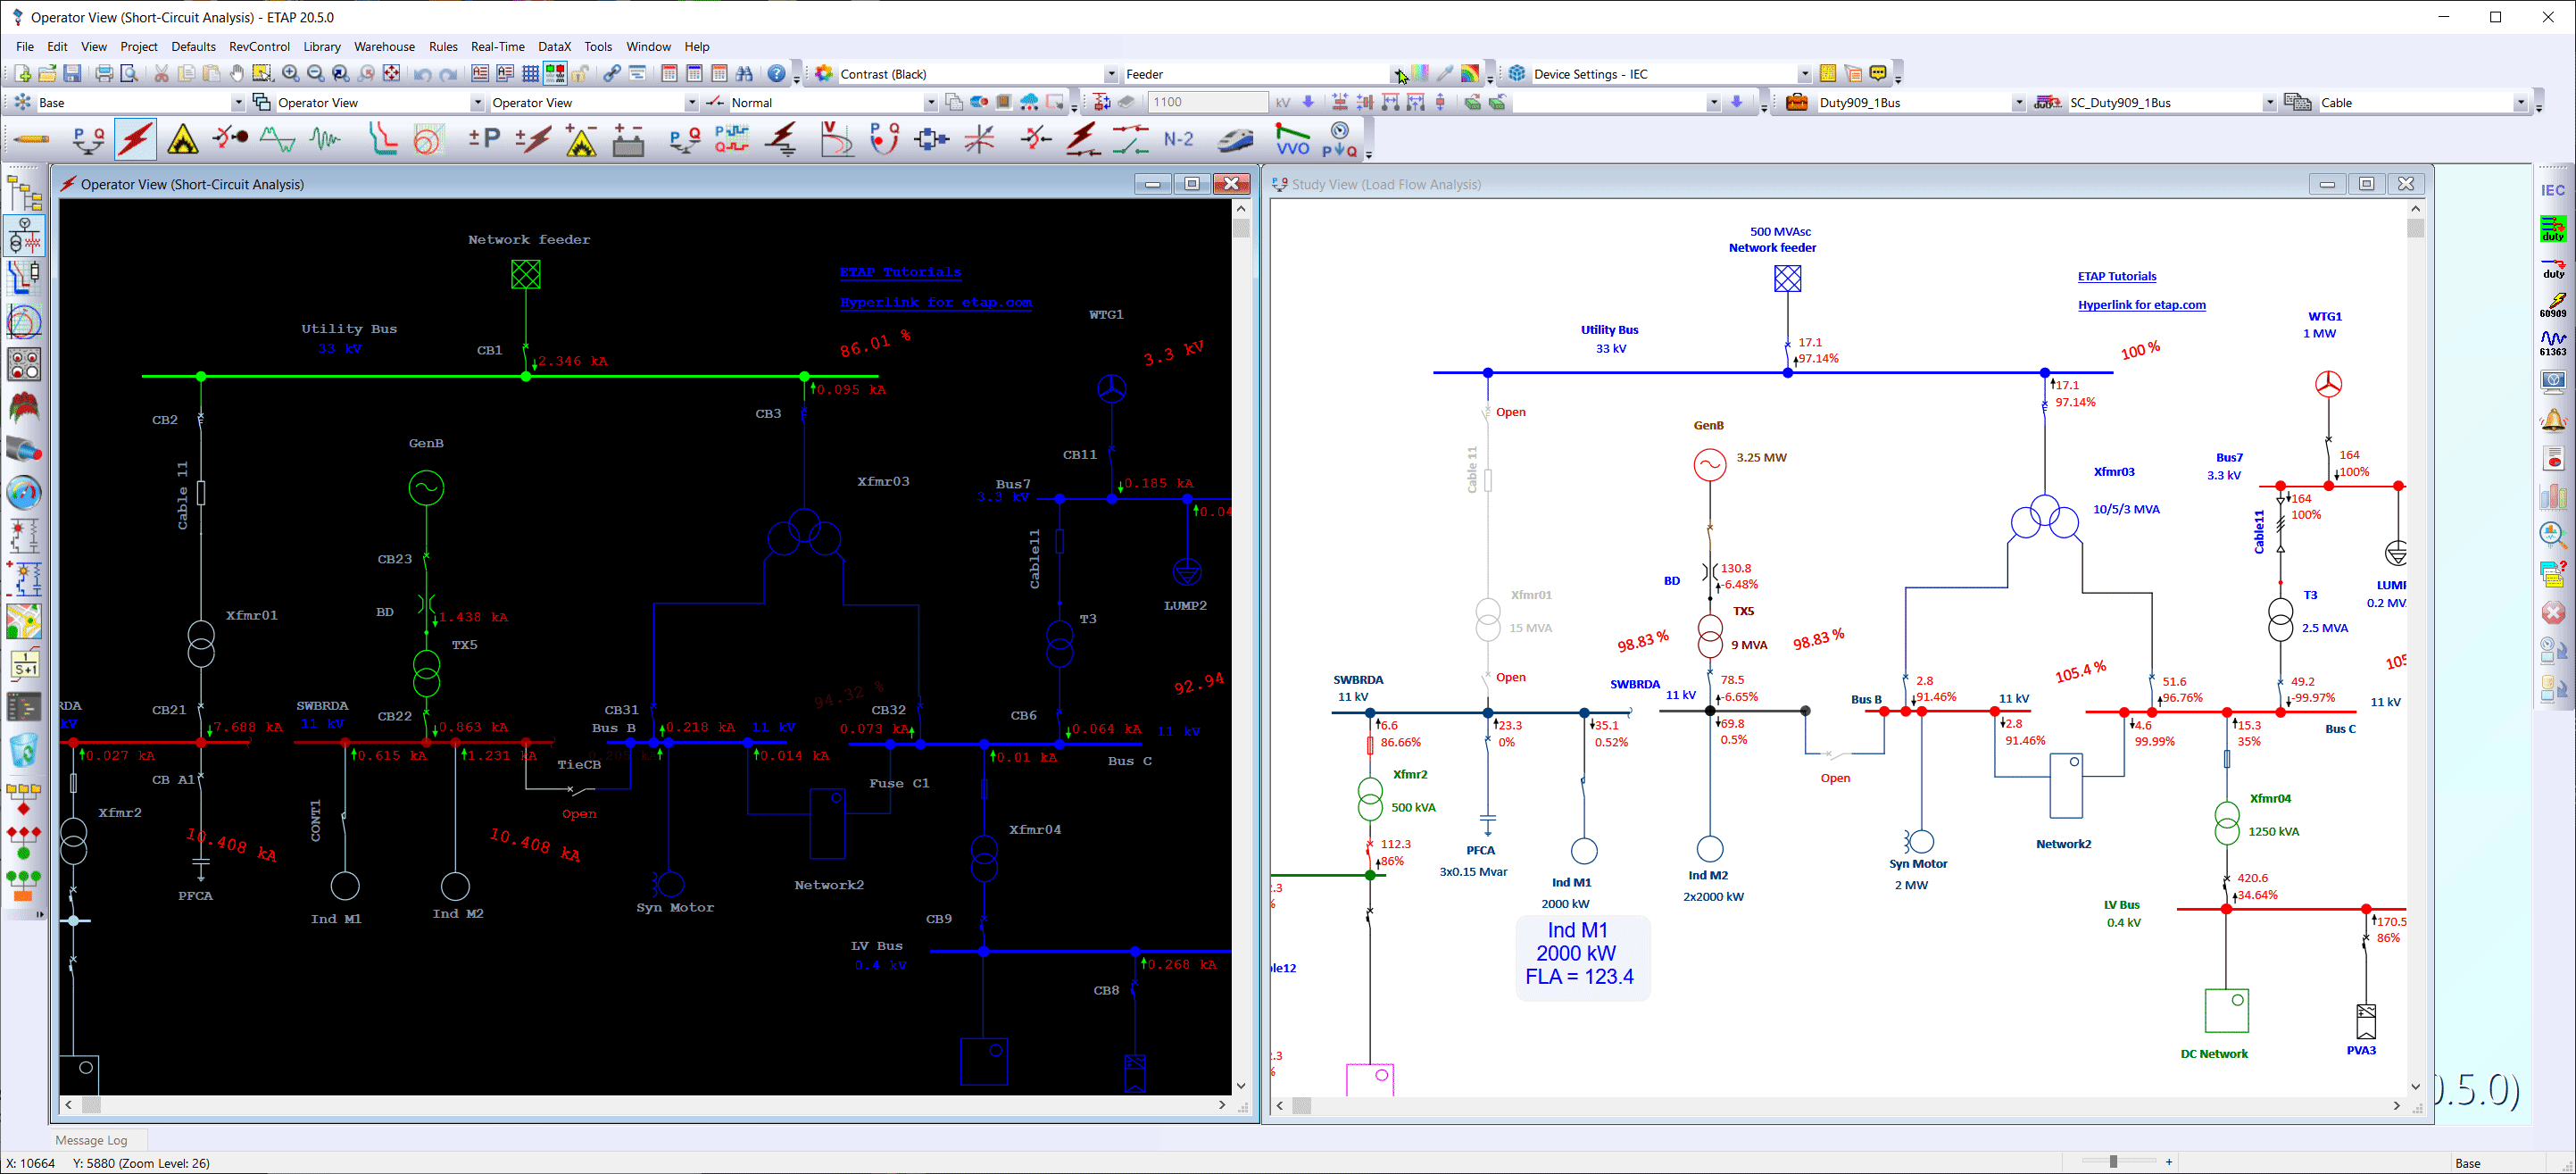2576x1174 pixels.
Task: Run the N-2 contingency analysis tool
Action: (1178, 139)
